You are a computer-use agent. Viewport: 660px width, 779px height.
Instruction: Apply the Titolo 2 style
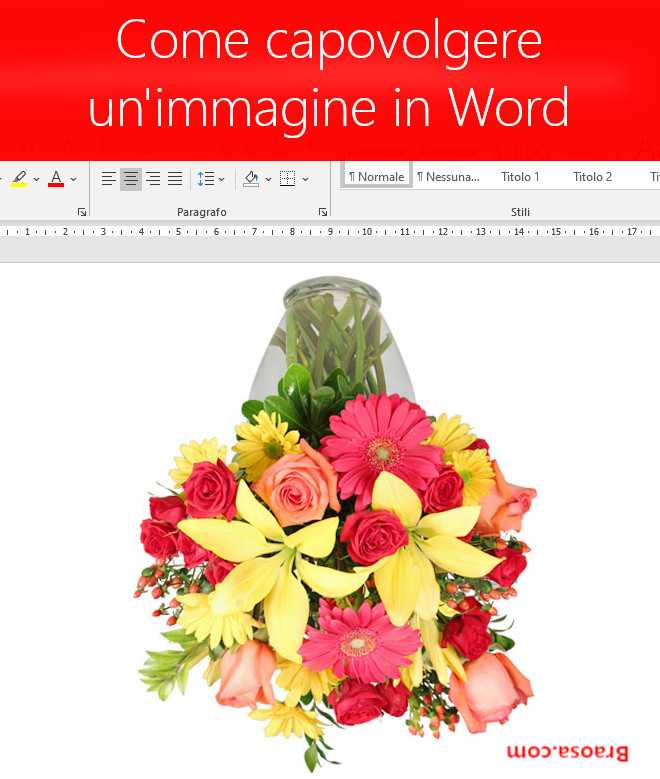click(x=592, y=177)
